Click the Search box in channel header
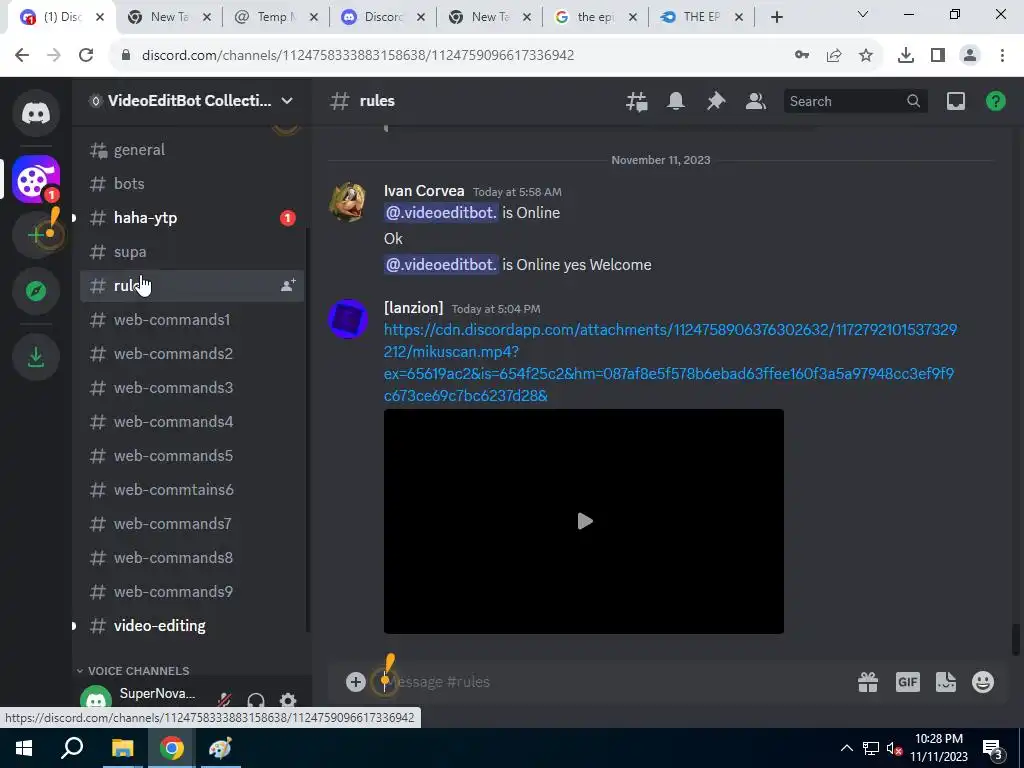The height and width of the screenshot is (768, 1024). tap(855, 101)
